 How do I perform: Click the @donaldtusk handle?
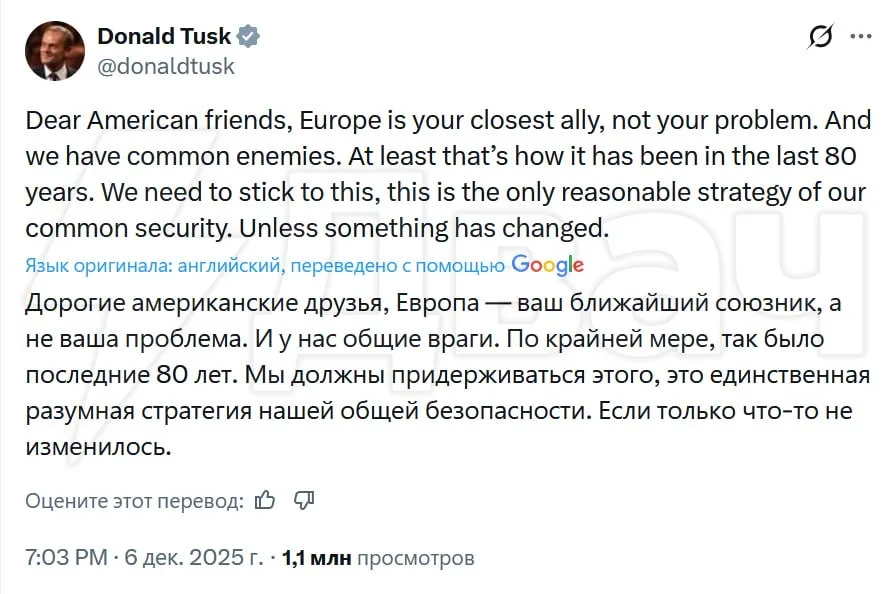(165, 65)
